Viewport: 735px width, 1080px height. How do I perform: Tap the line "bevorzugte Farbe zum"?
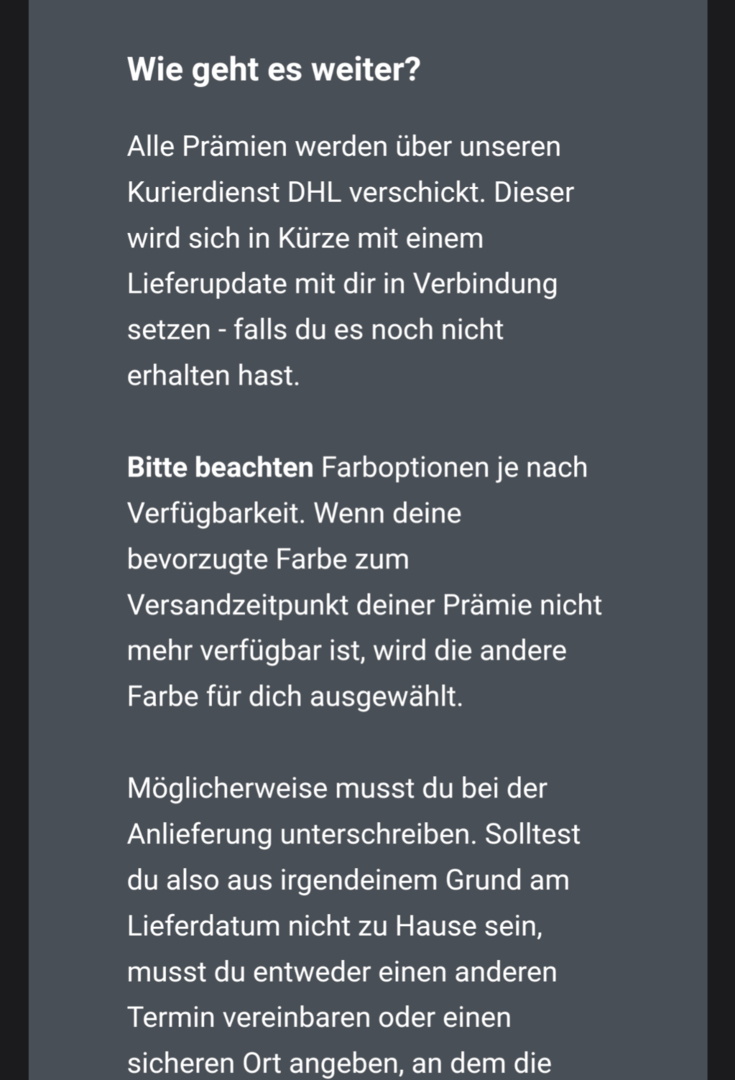(268, 560)
